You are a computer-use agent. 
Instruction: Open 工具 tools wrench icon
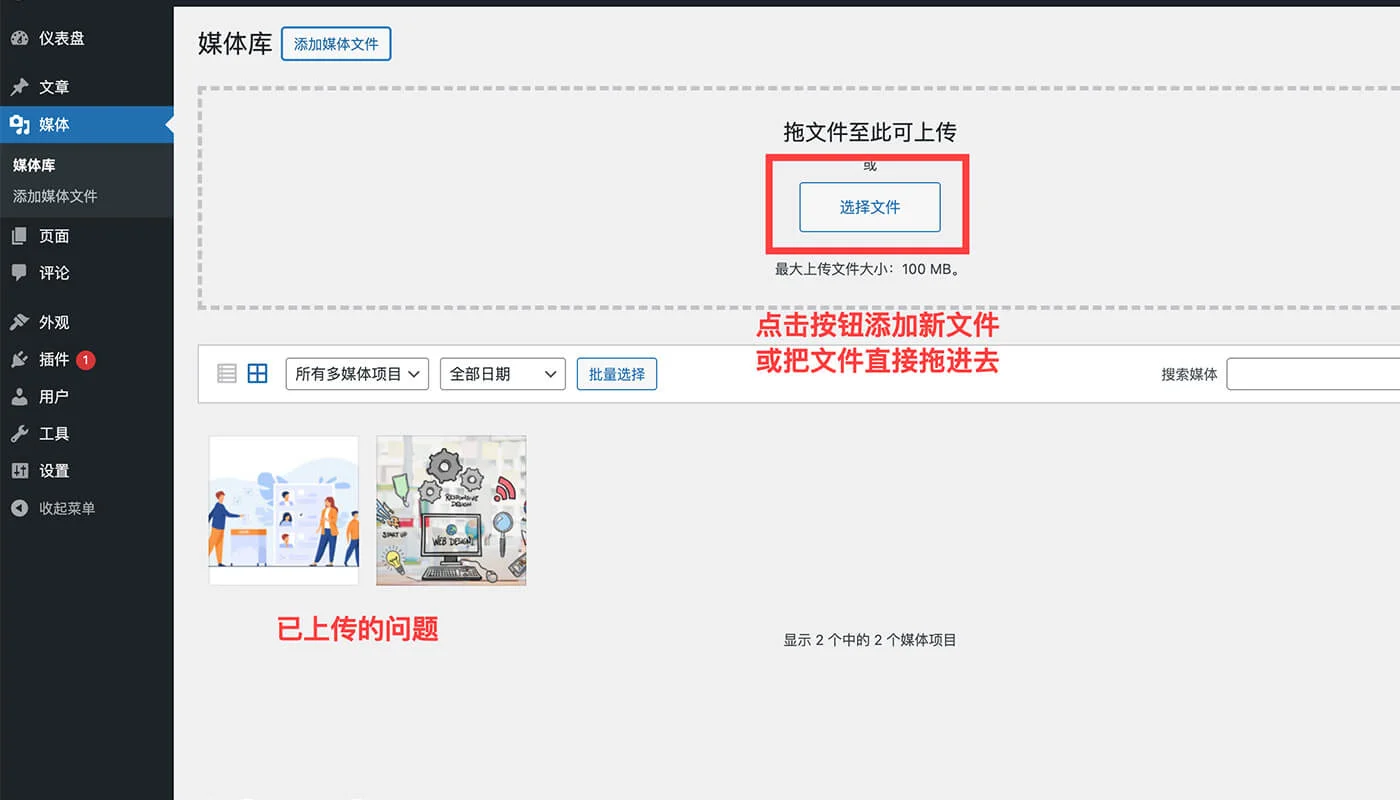click(x=20, y=433)
